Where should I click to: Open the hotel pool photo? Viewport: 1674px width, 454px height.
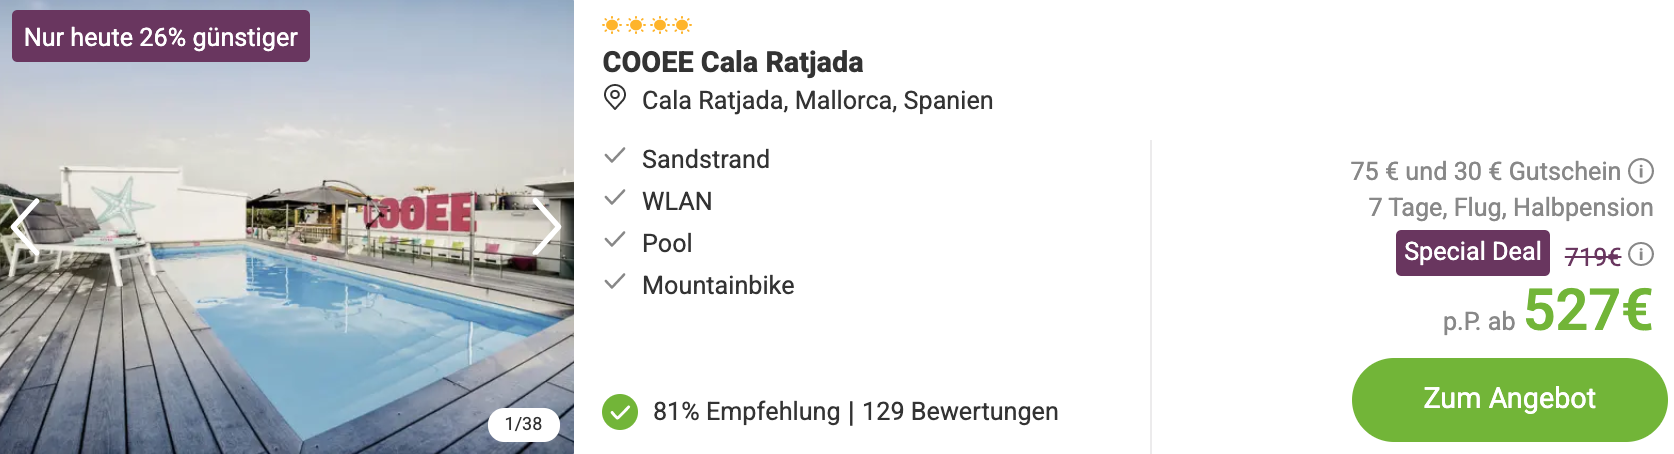pyautogui.click(x=287, y=300)
